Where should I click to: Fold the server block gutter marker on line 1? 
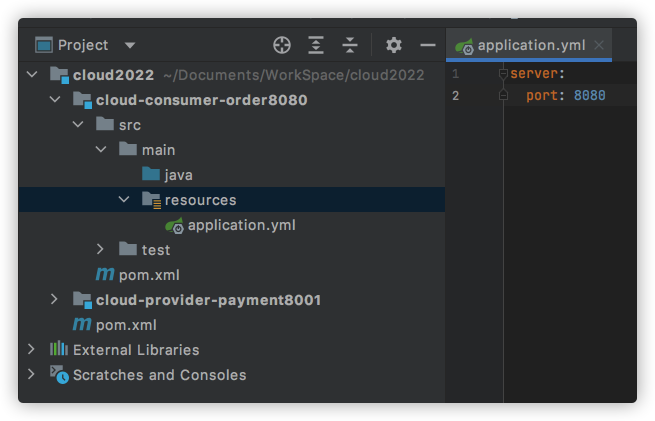pos(503,74)
